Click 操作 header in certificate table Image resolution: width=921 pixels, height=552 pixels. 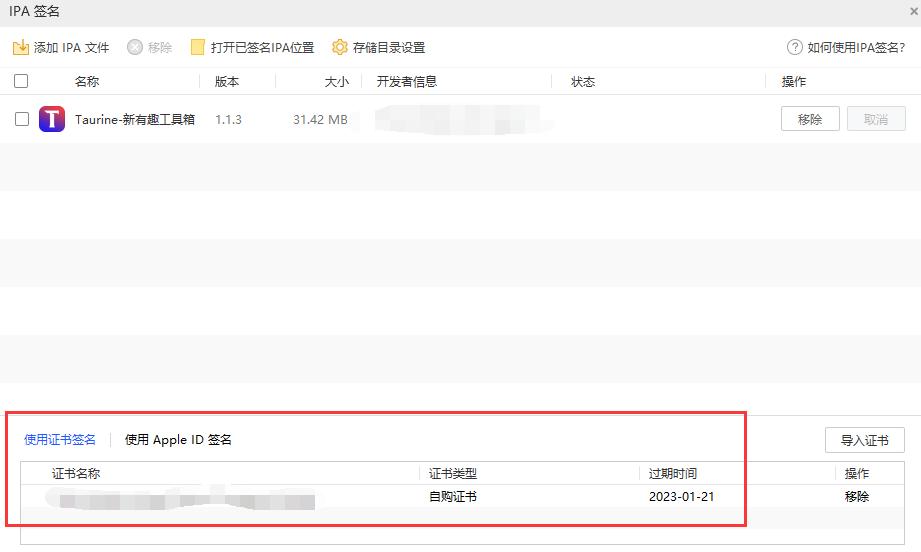pyautogui.click(x=856, y=473)
